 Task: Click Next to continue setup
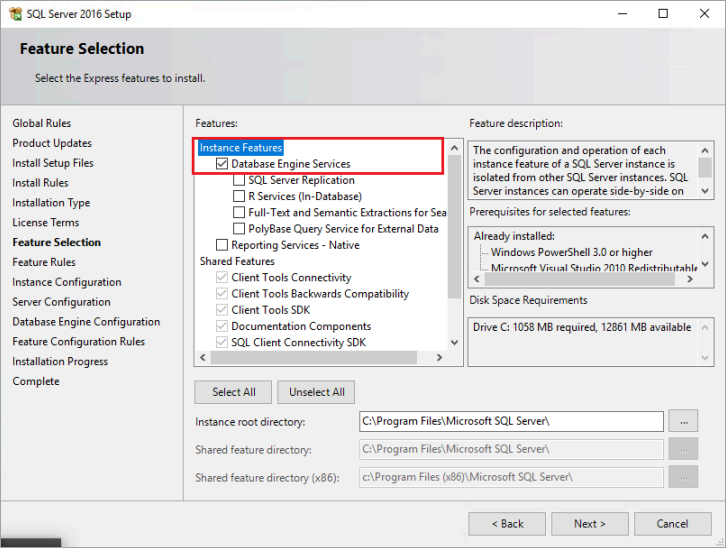tap(589, 523)
